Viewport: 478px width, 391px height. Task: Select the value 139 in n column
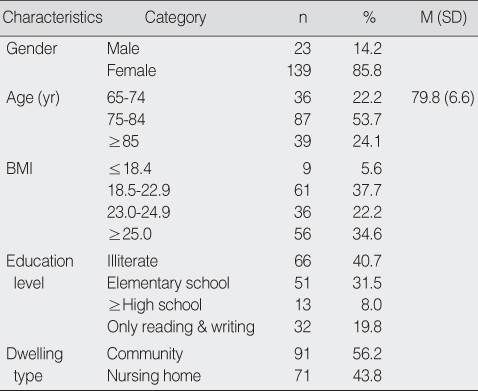click(299, 71)
